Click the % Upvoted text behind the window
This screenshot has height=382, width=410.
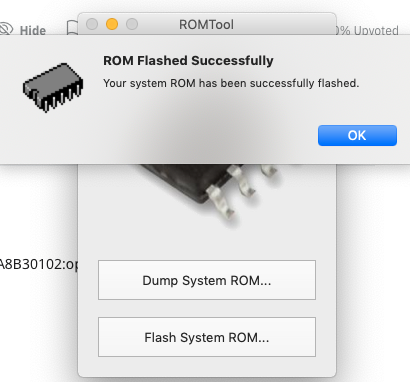[x=370, y=30]
